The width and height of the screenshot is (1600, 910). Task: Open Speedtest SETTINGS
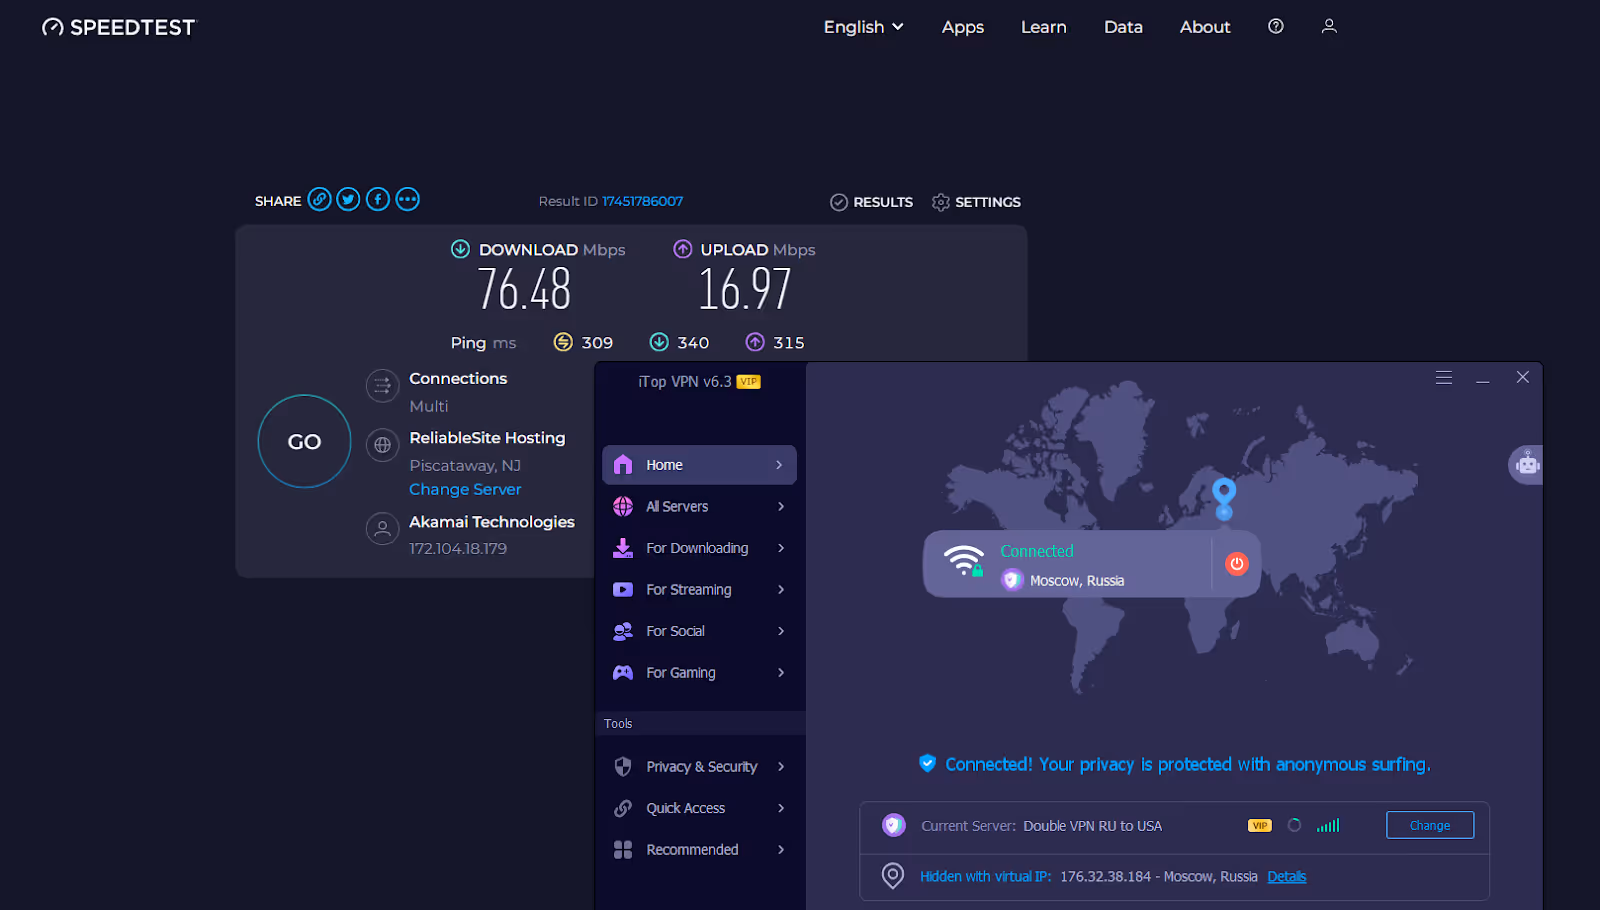976,202
